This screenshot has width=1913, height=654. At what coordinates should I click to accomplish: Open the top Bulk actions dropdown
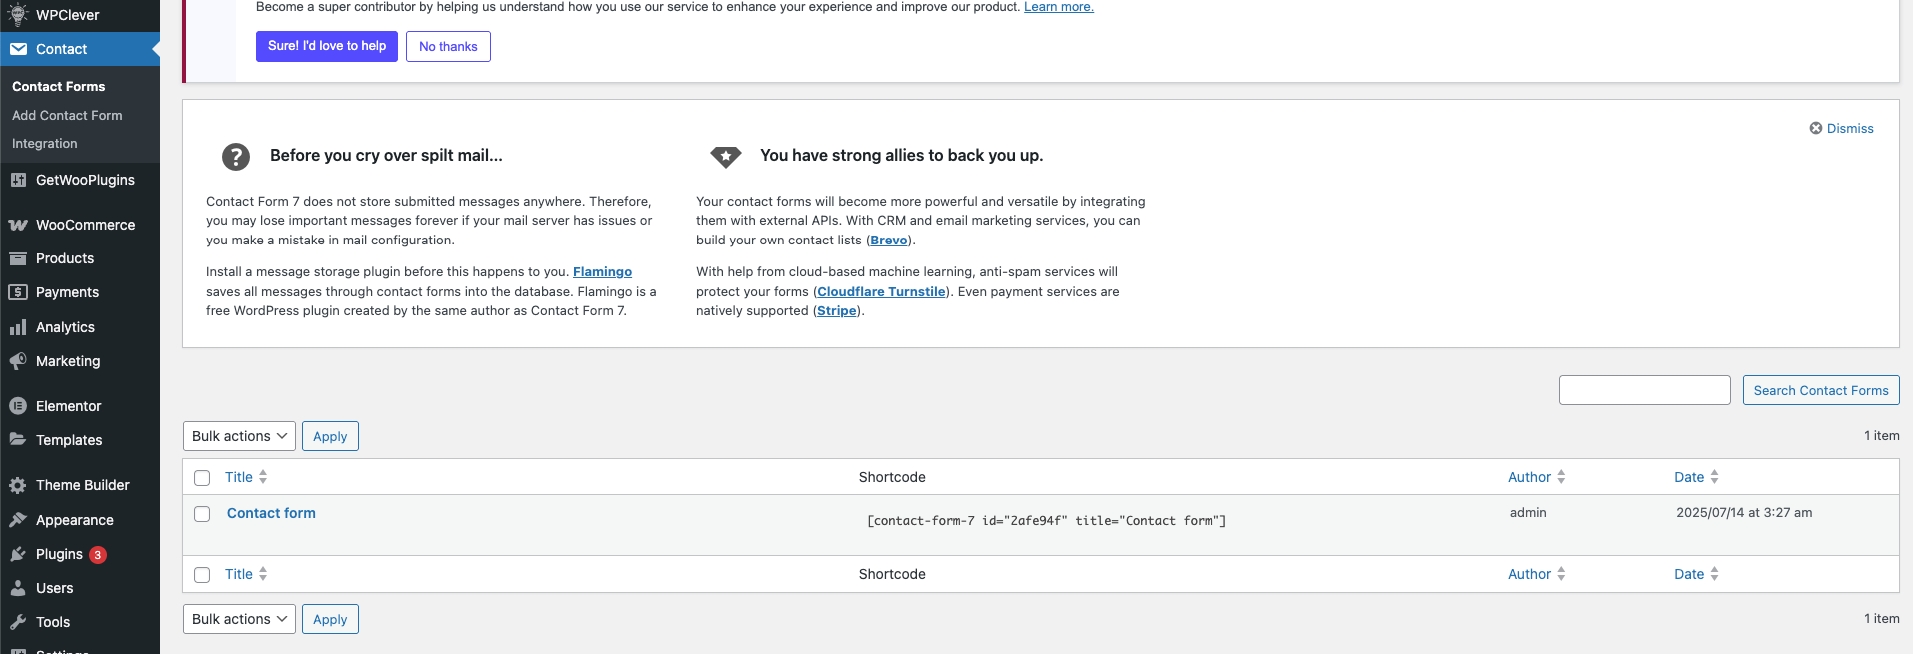pyautogui.click(x=239, y=436)
